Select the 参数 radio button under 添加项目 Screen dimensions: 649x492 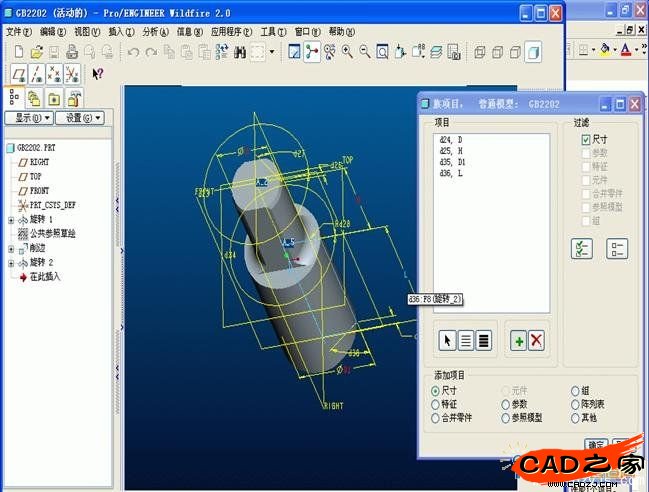point(506,405)
